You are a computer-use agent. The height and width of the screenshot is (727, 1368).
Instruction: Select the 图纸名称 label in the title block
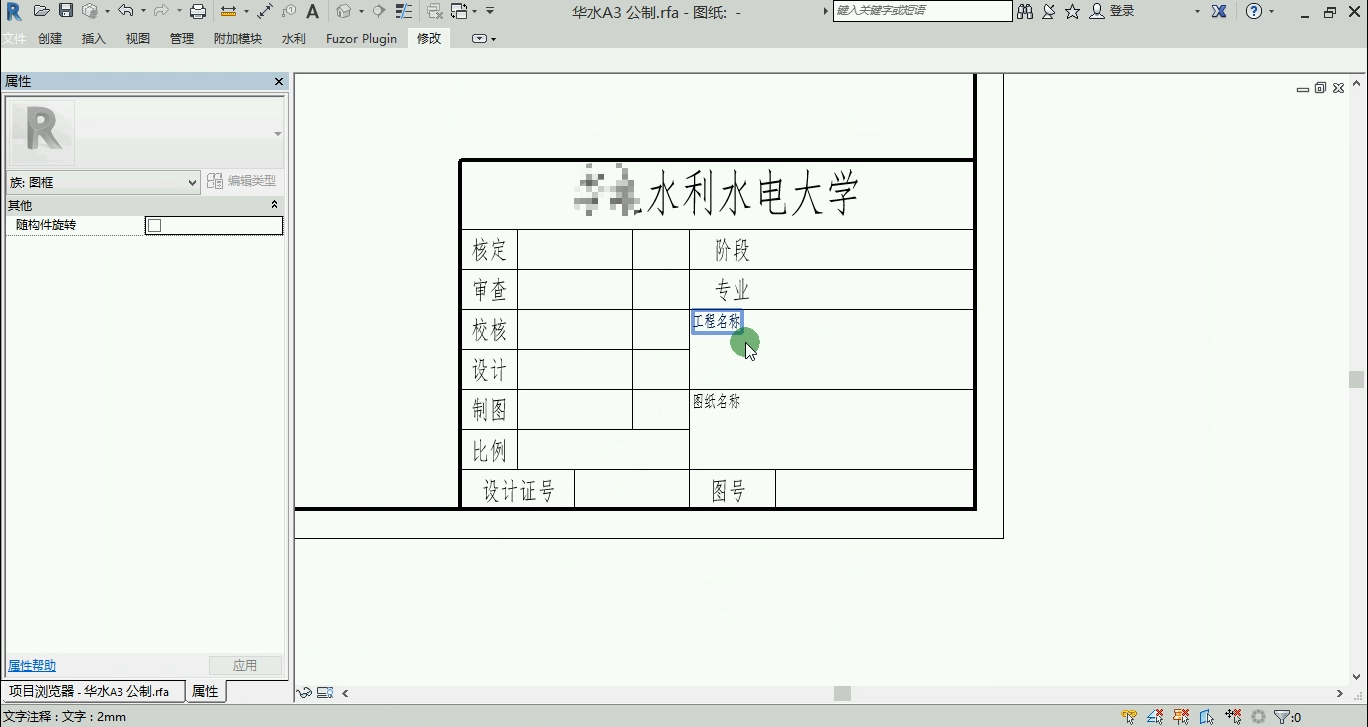click(716, 402)
